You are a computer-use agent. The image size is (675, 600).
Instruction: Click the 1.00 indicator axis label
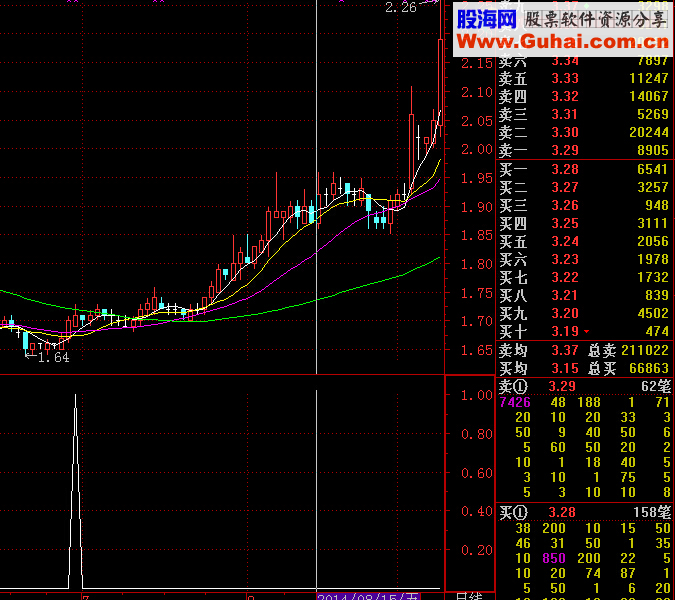477,396
